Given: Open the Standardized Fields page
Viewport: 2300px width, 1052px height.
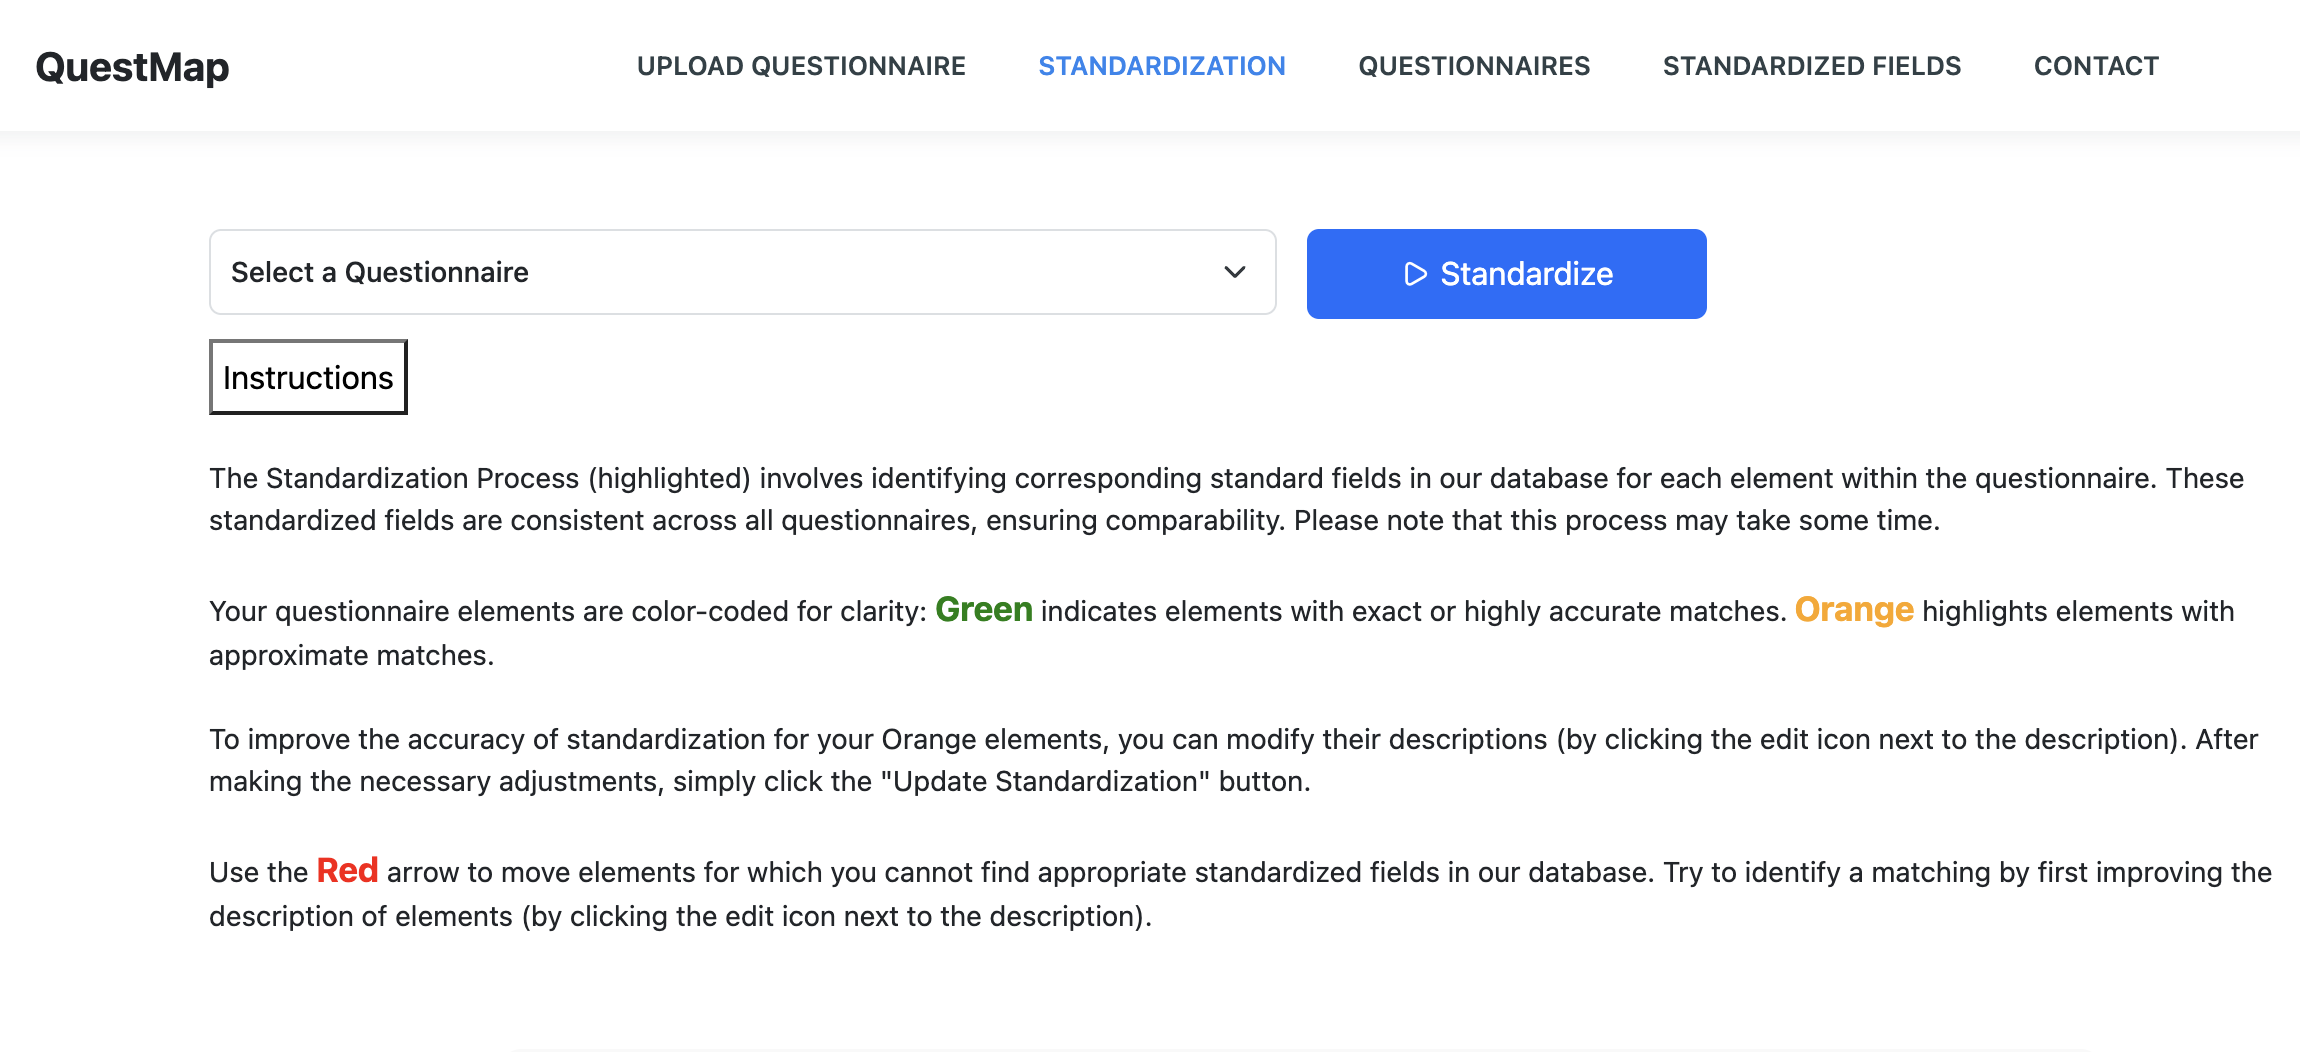Looking at the screenshot, I should point(1812,66).
